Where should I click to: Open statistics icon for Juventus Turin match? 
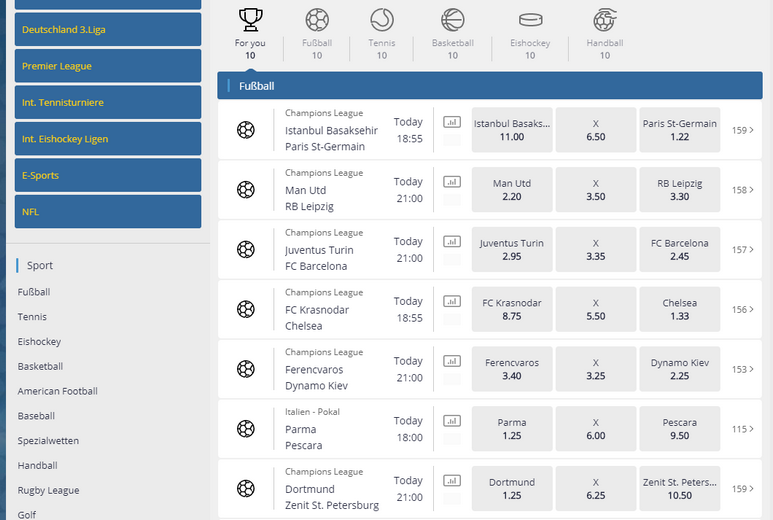pyautogui.click(x=452, y=242)
